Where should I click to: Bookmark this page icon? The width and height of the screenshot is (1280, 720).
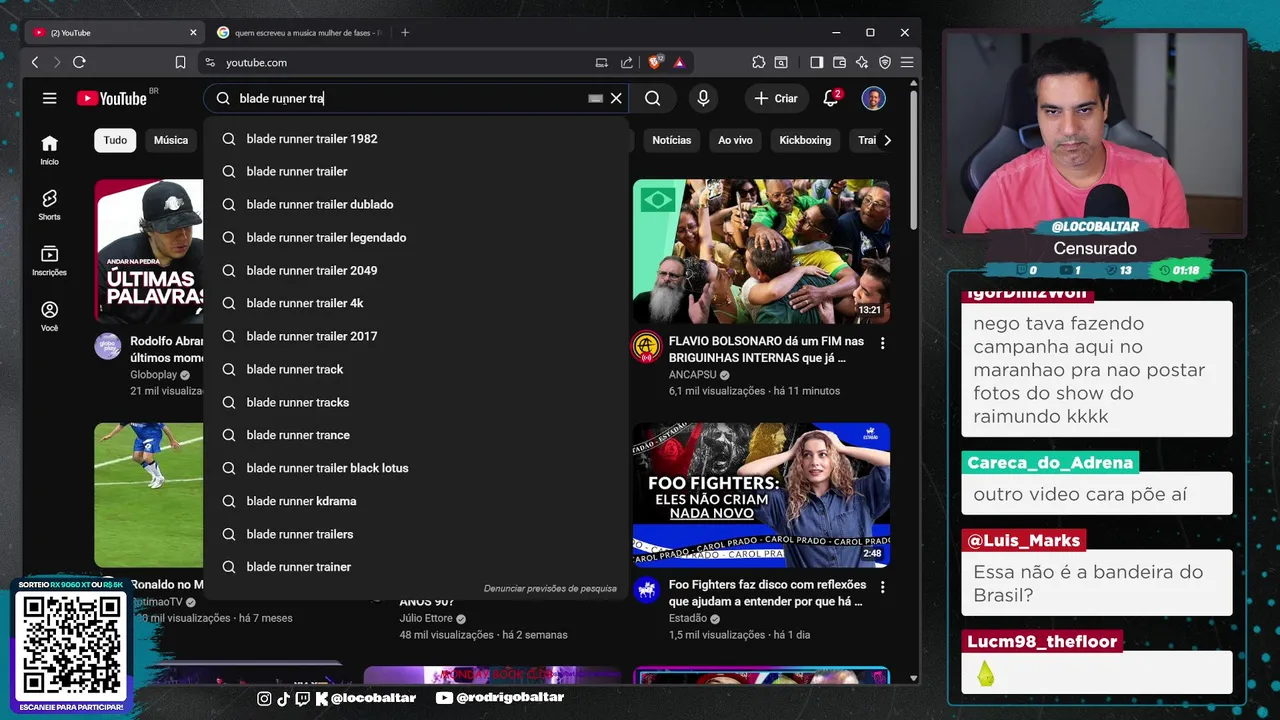[180, 62]
